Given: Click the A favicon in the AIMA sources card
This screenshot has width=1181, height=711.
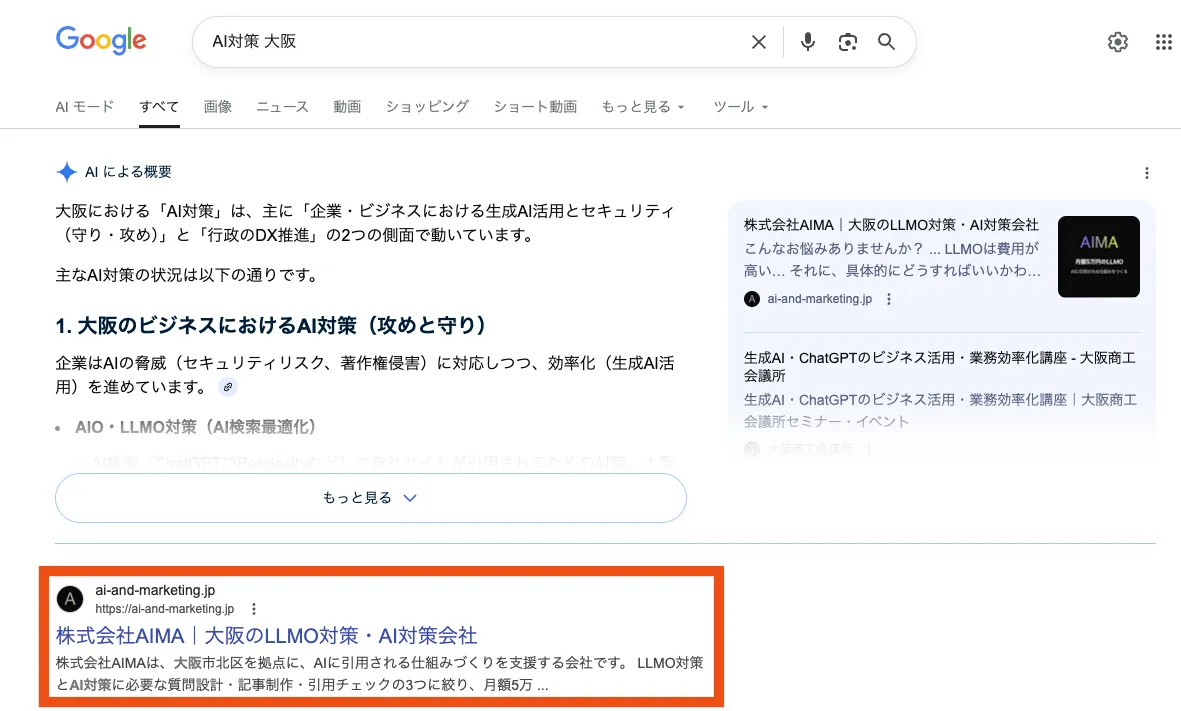Looking at the screenshot, I should coord(752,299).
